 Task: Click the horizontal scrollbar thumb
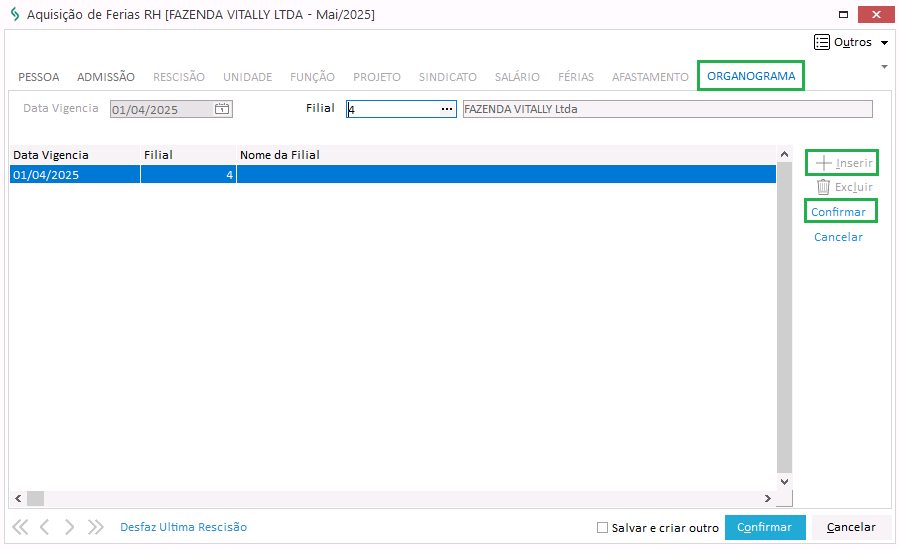pos(36,499)
